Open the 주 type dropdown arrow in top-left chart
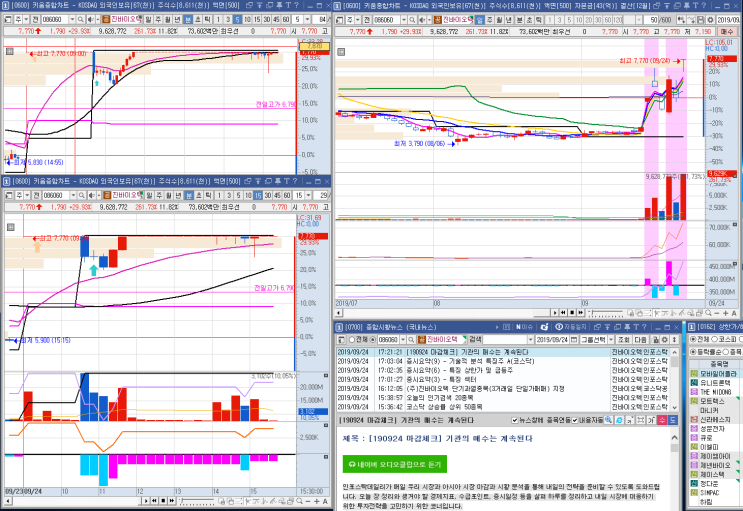This screenshot has width=743, height=511. tap(27, 19)
